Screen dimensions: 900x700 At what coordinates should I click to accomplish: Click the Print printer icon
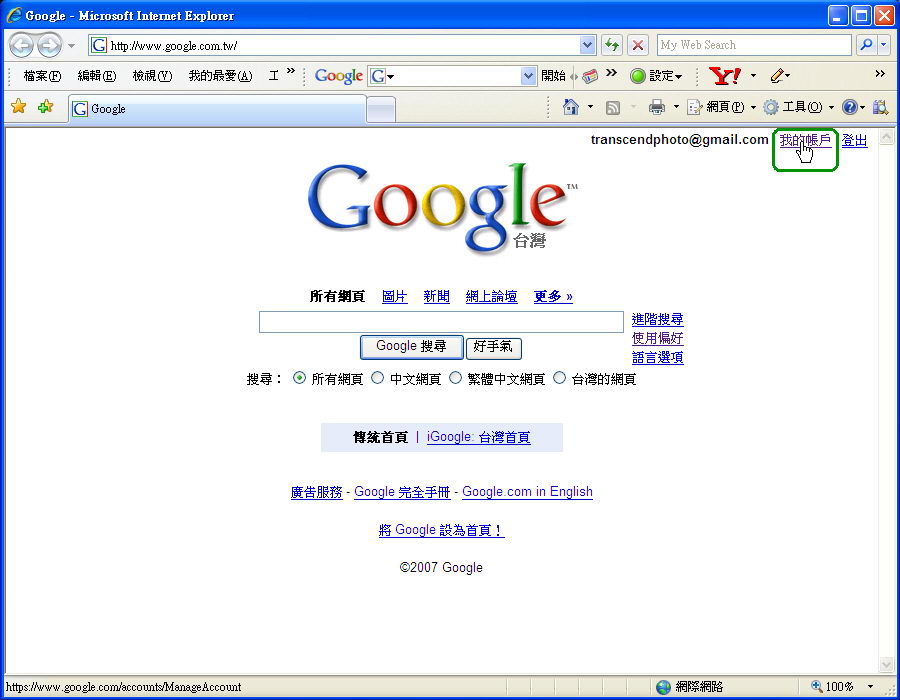tap(657, 107)
